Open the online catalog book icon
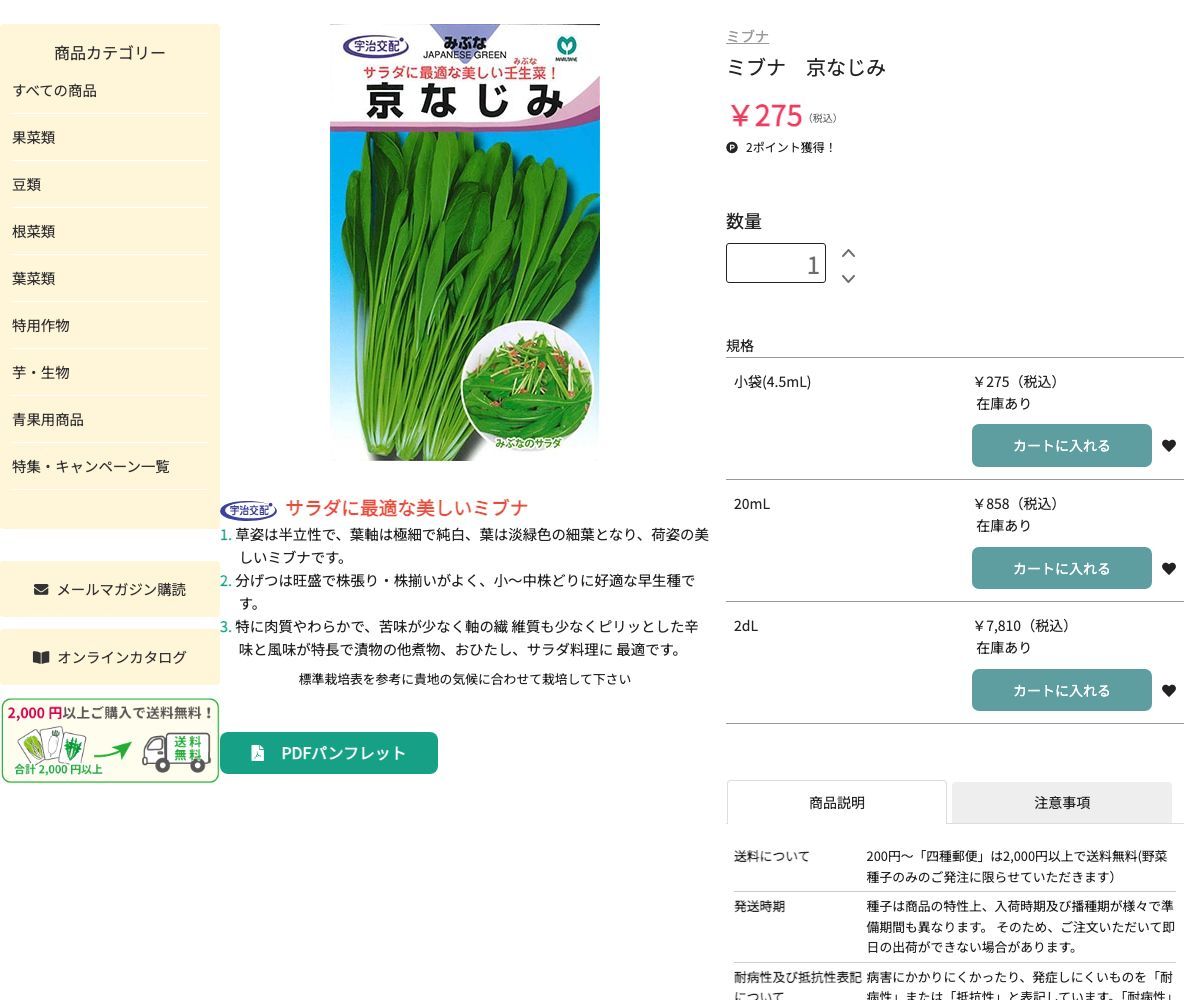The height and width of the screenshot is (1000, 1200). (x=41, y=657)
